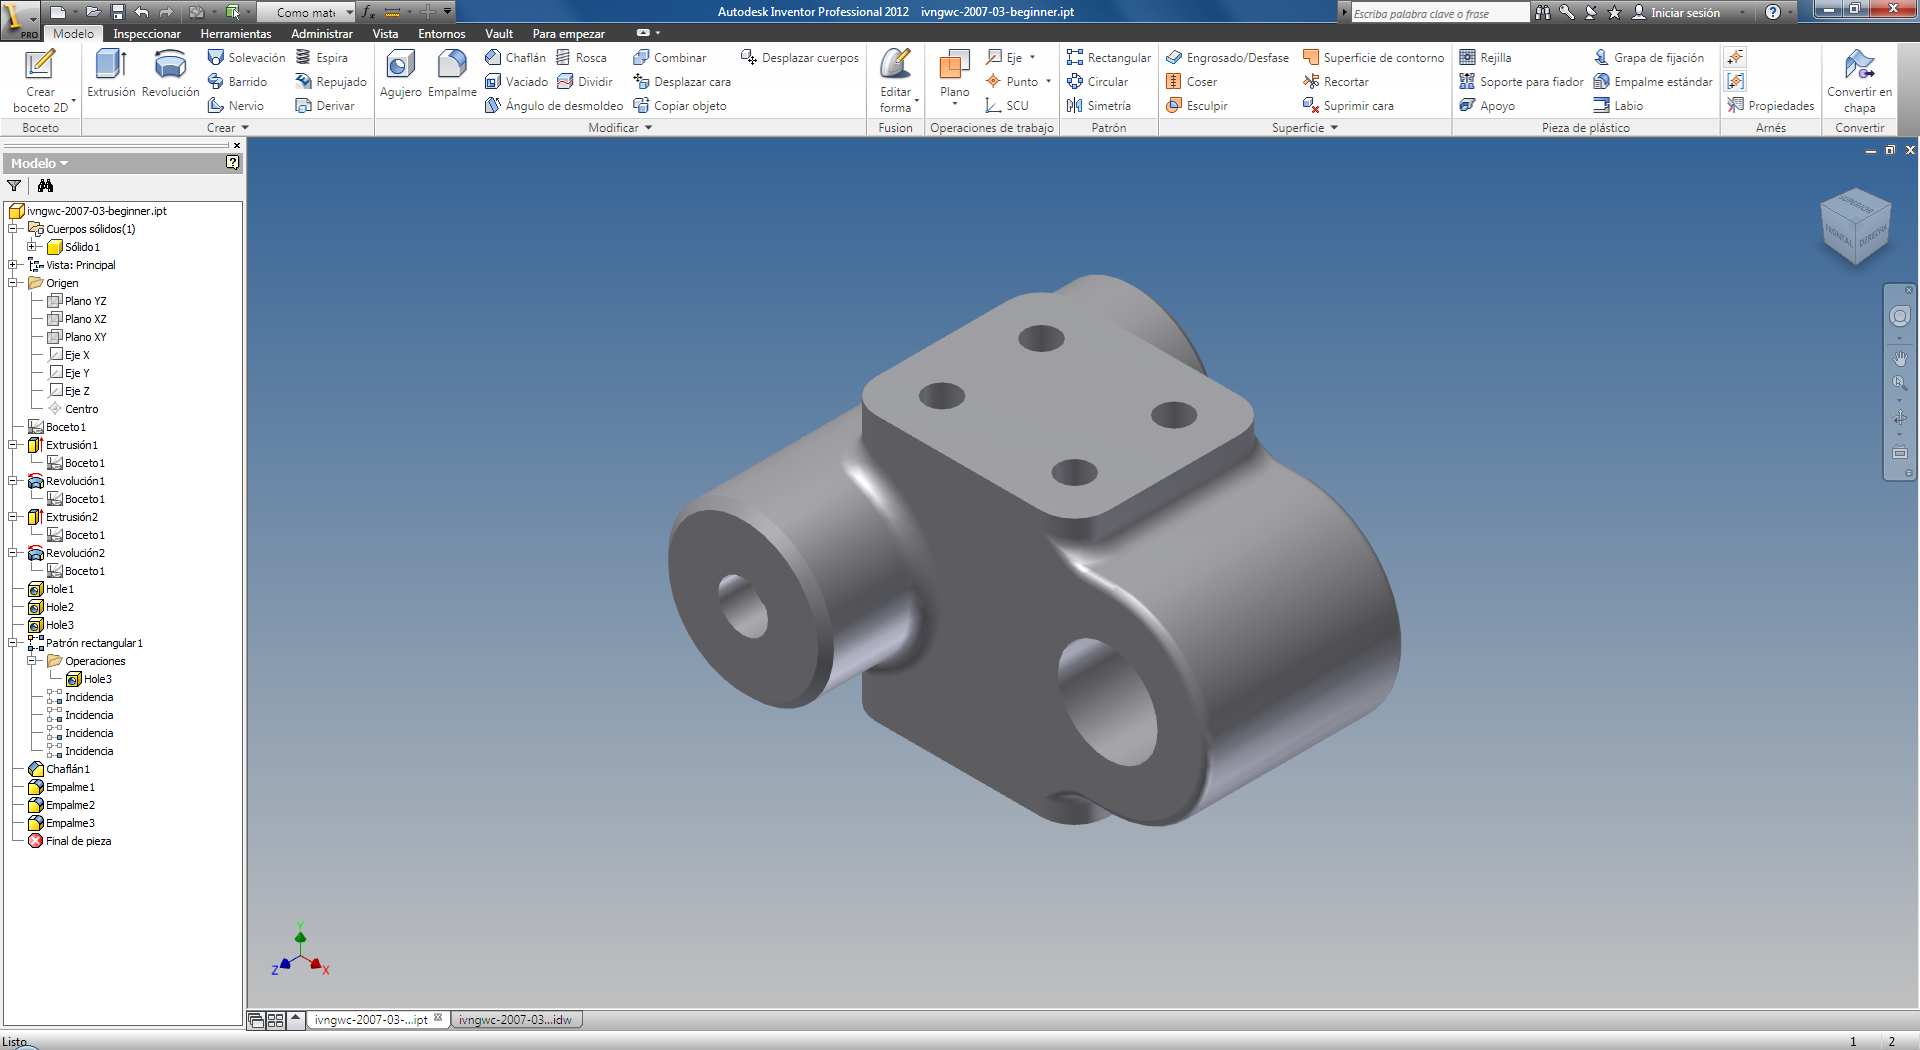Select the Circular pattern tool
1920x1050 pixels.
(1097, 82)
